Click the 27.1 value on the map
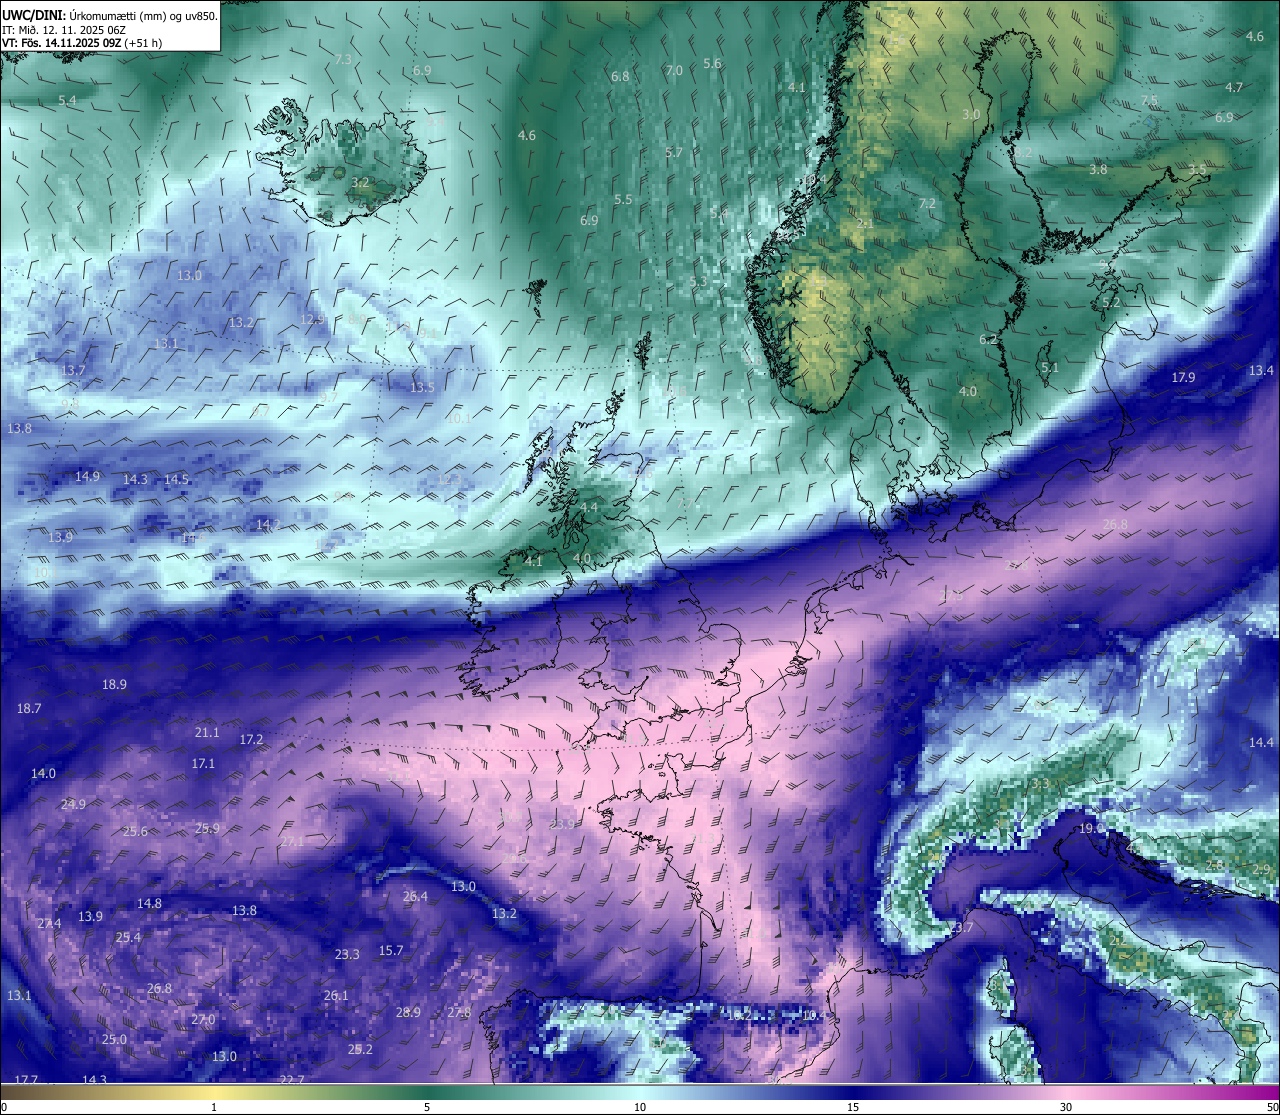The height and width of the screenshot is (1115, 1280). [292, 843]
